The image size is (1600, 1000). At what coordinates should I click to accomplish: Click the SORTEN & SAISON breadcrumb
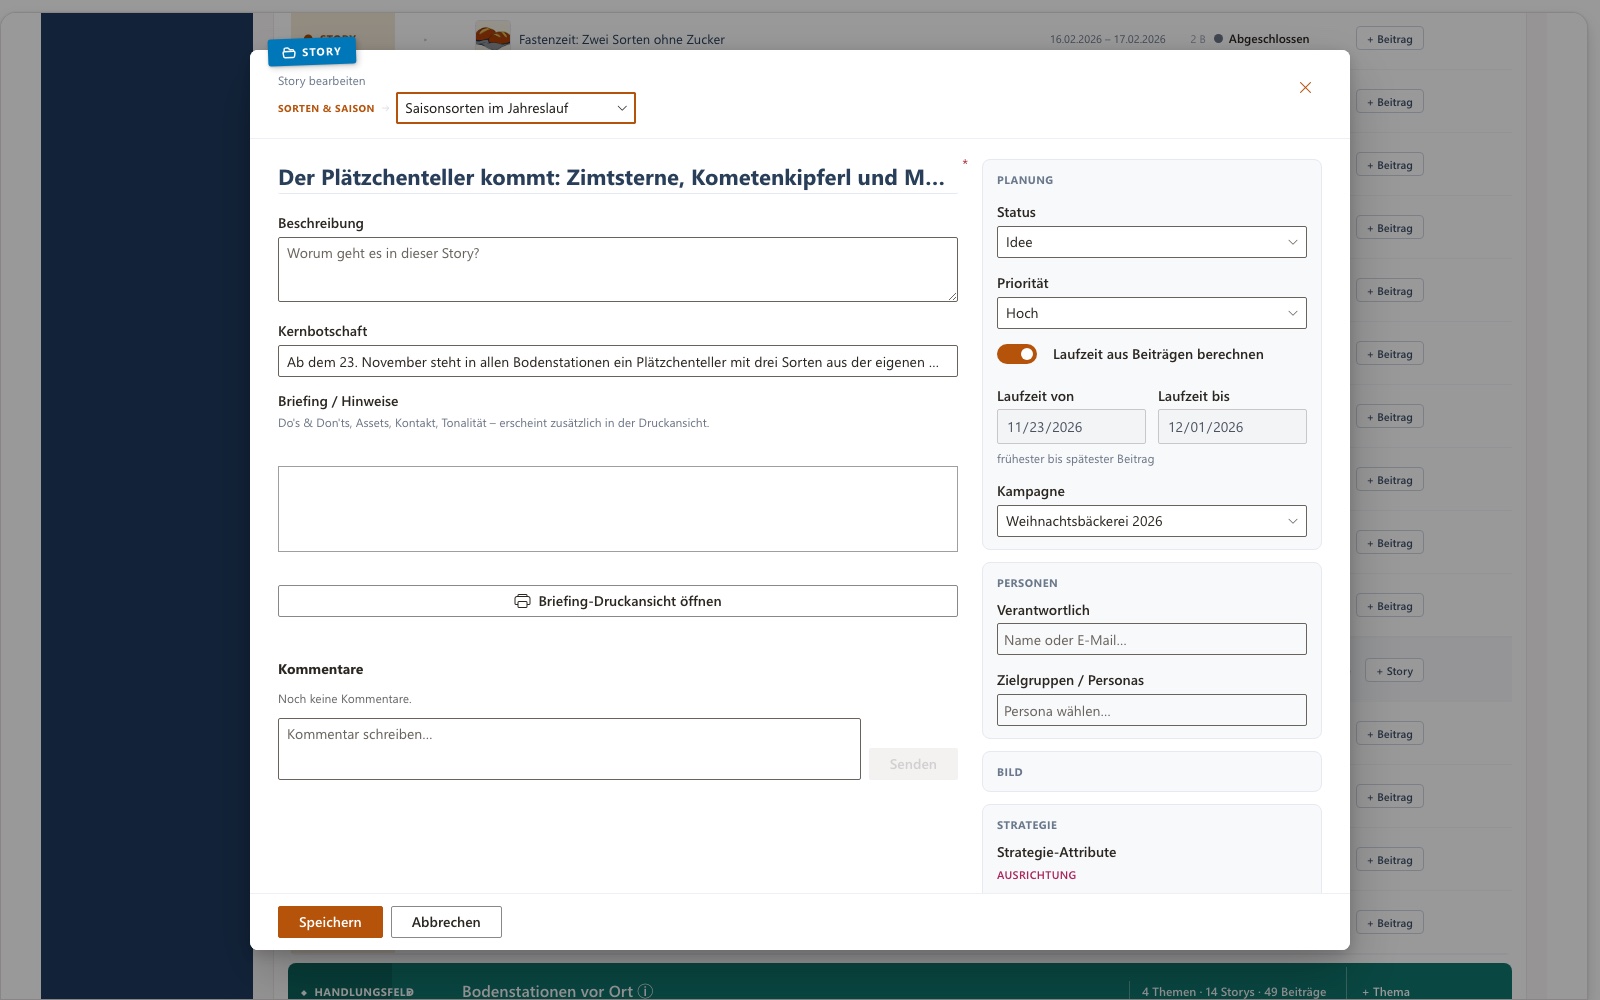tap(326, 108)
